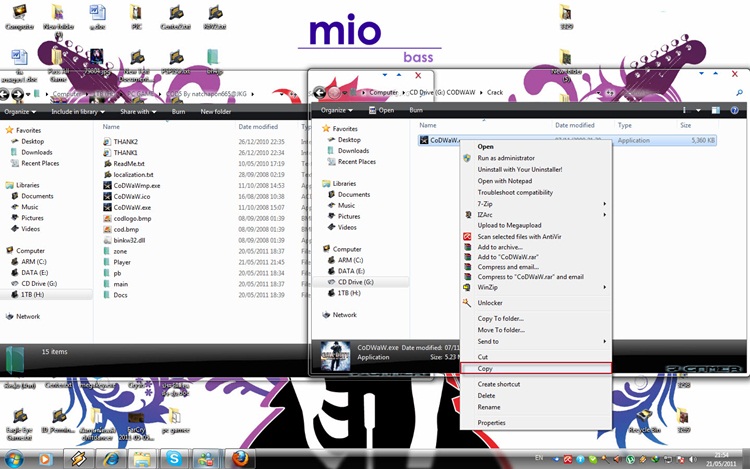The image size is (750, 469).
Task: Choose Rename in the context menu
Action: [x=536, y=407]
